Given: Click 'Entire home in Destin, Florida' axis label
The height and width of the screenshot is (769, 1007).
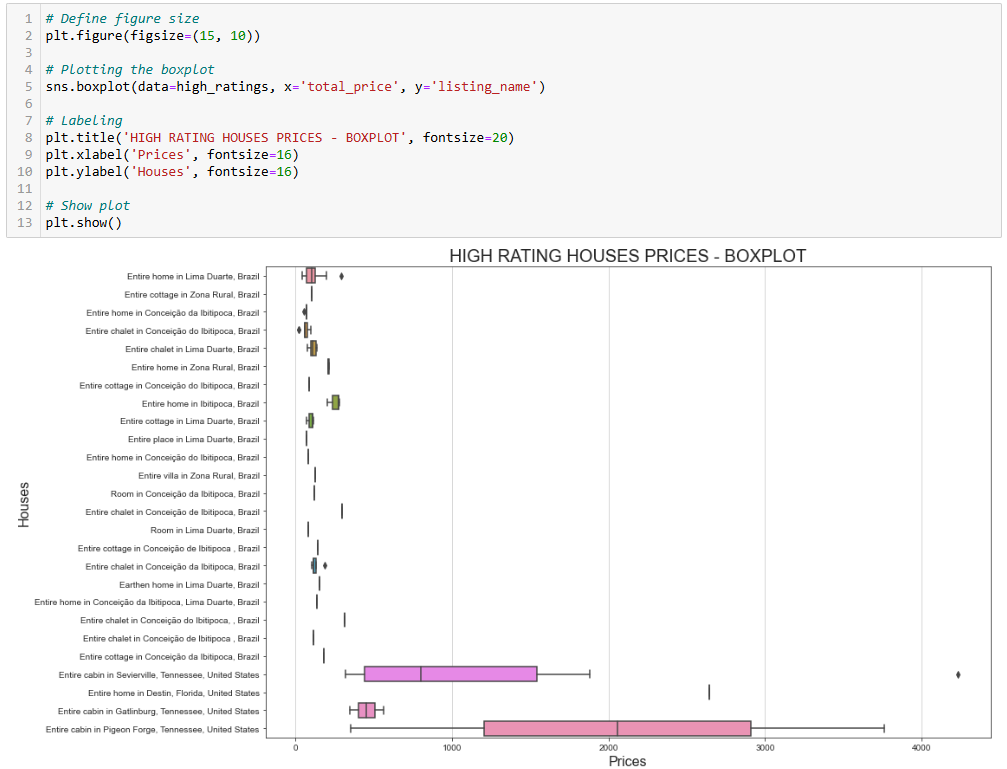Looking at the screenshot, I should (173, 693).
